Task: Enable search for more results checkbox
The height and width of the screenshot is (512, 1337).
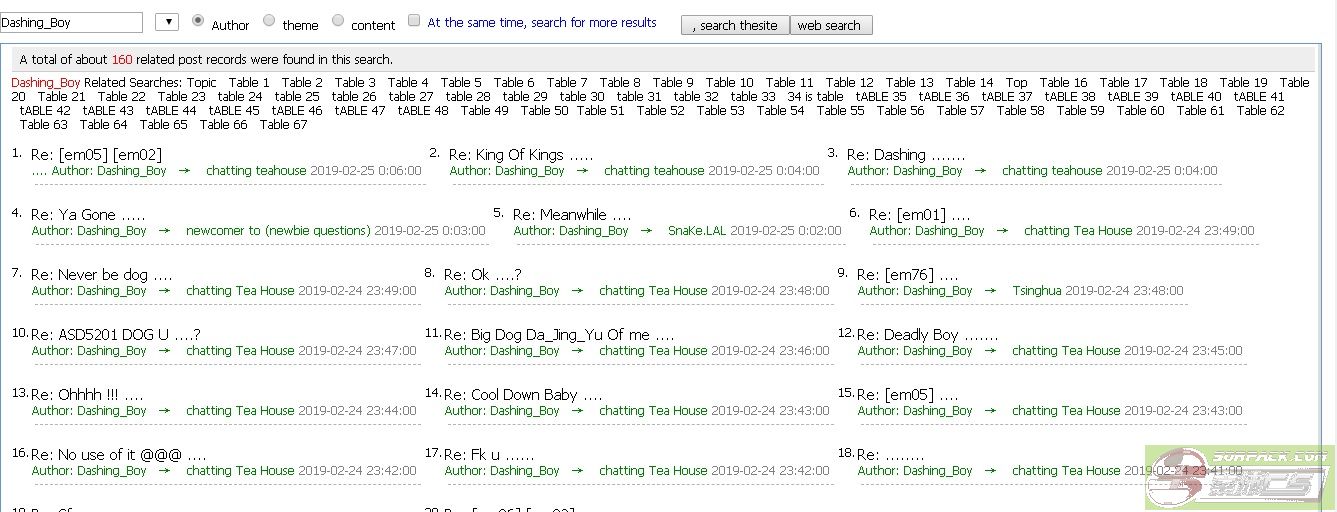Action: point(414,22)
